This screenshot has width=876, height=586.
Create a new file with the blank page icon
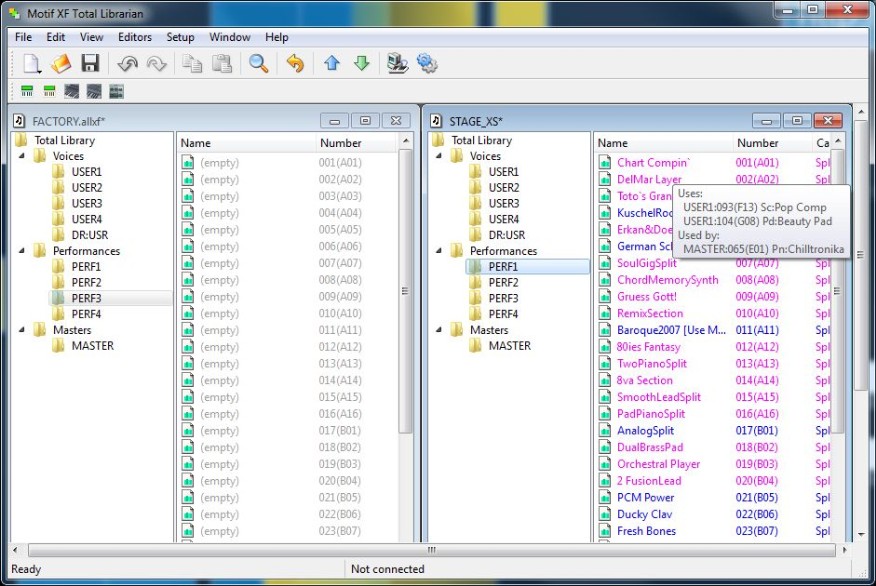[32, 63]
